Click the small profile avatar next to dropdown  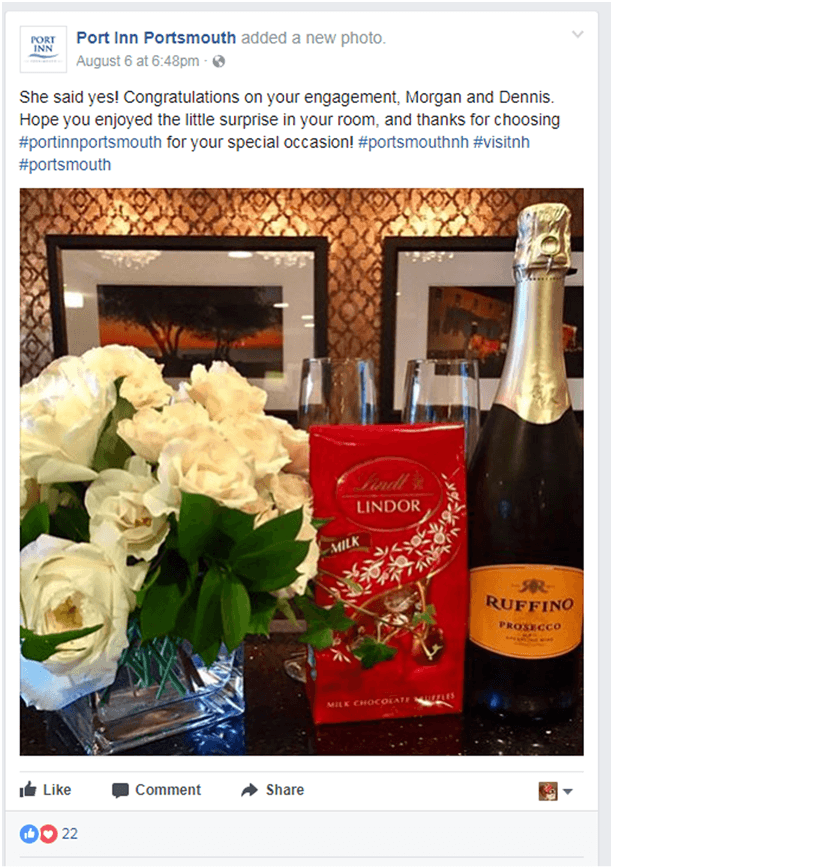point(548,791)
